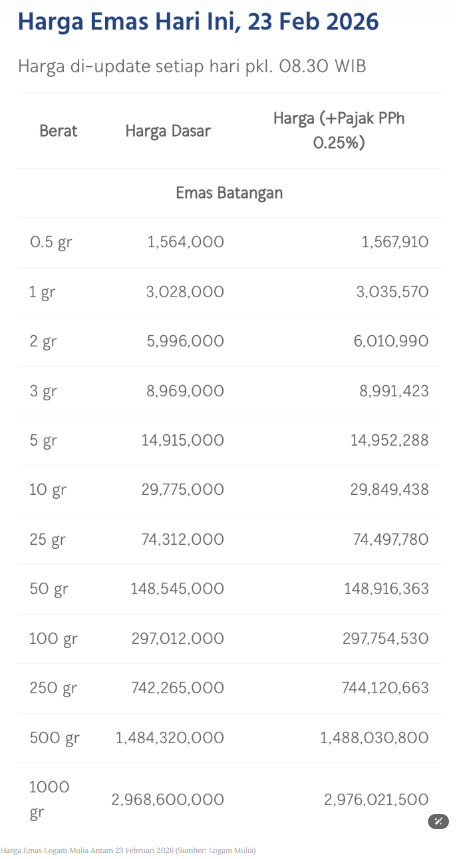
Task: Select the Emas Batangan section row
Action: coord(229,193)
